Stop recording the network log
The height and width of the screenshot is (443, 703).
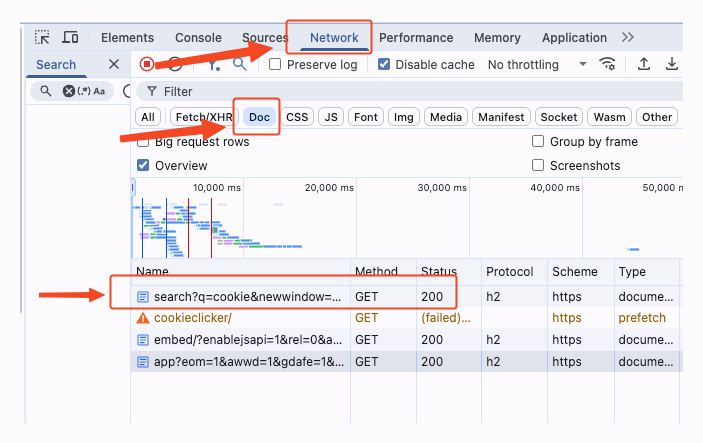click(x=147, y=64)
